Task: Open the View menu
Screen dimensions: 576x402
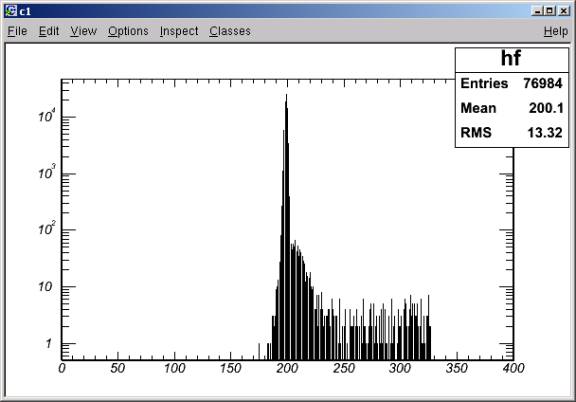Action: [x=83, y=31]
